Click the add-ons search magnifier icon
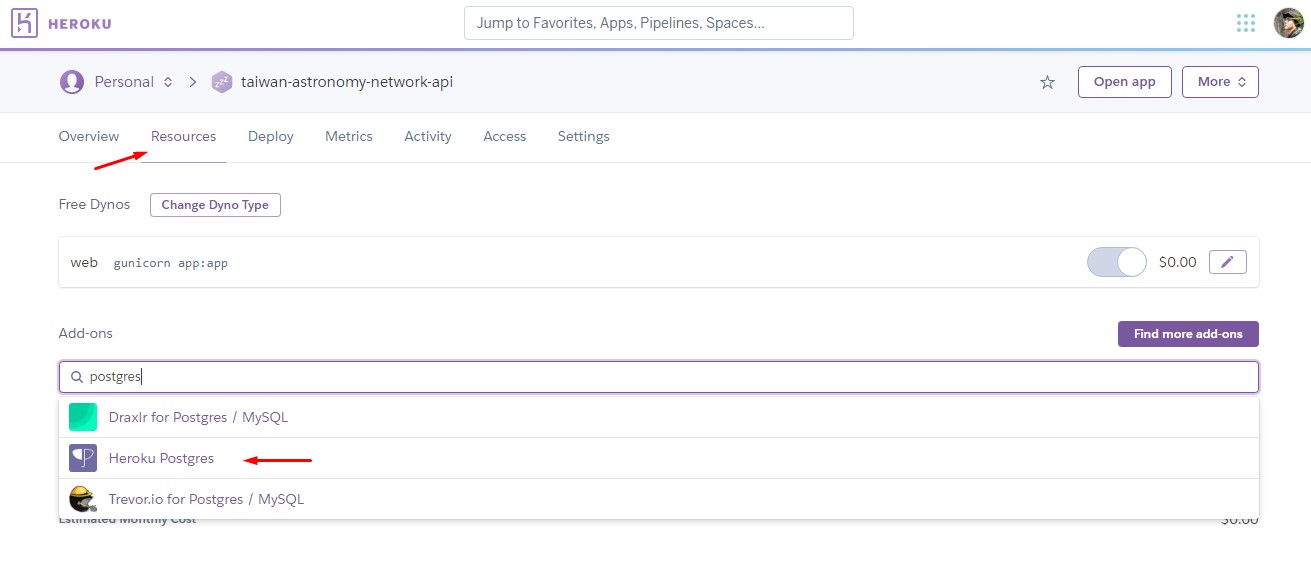The height and width of the screenshot is (580, 1311). [x=77, y=377]
